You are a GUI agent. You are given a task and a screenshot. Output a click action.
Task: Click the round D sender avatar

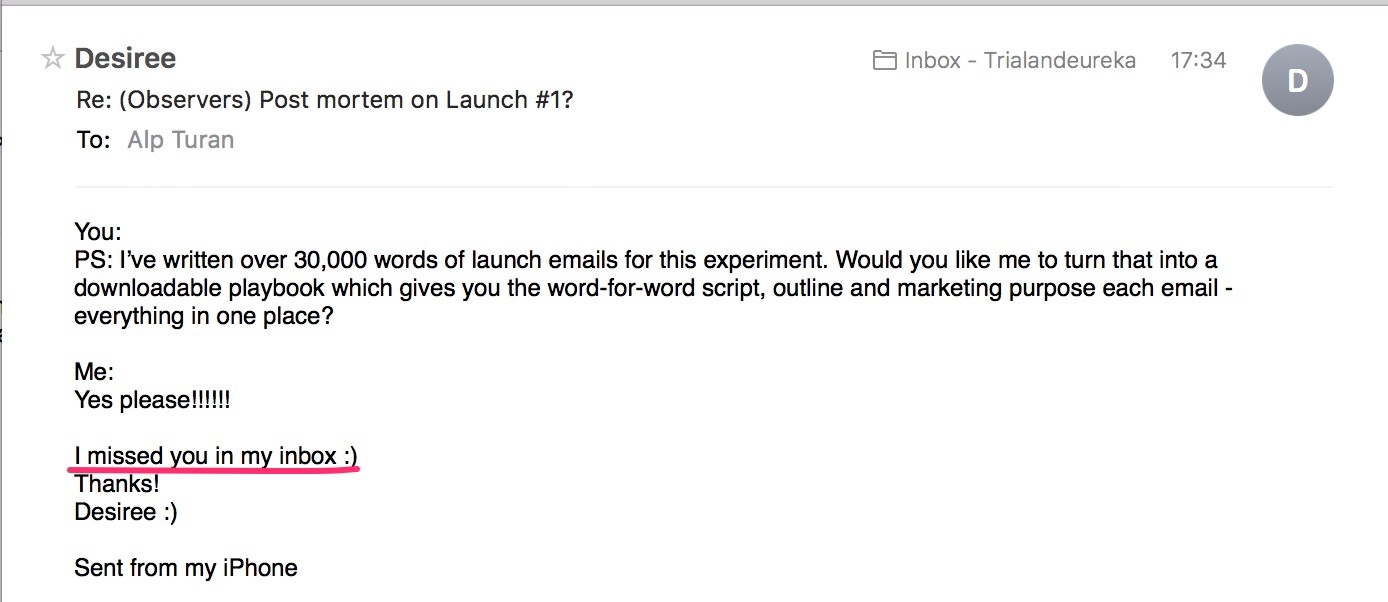point(1297,81)
